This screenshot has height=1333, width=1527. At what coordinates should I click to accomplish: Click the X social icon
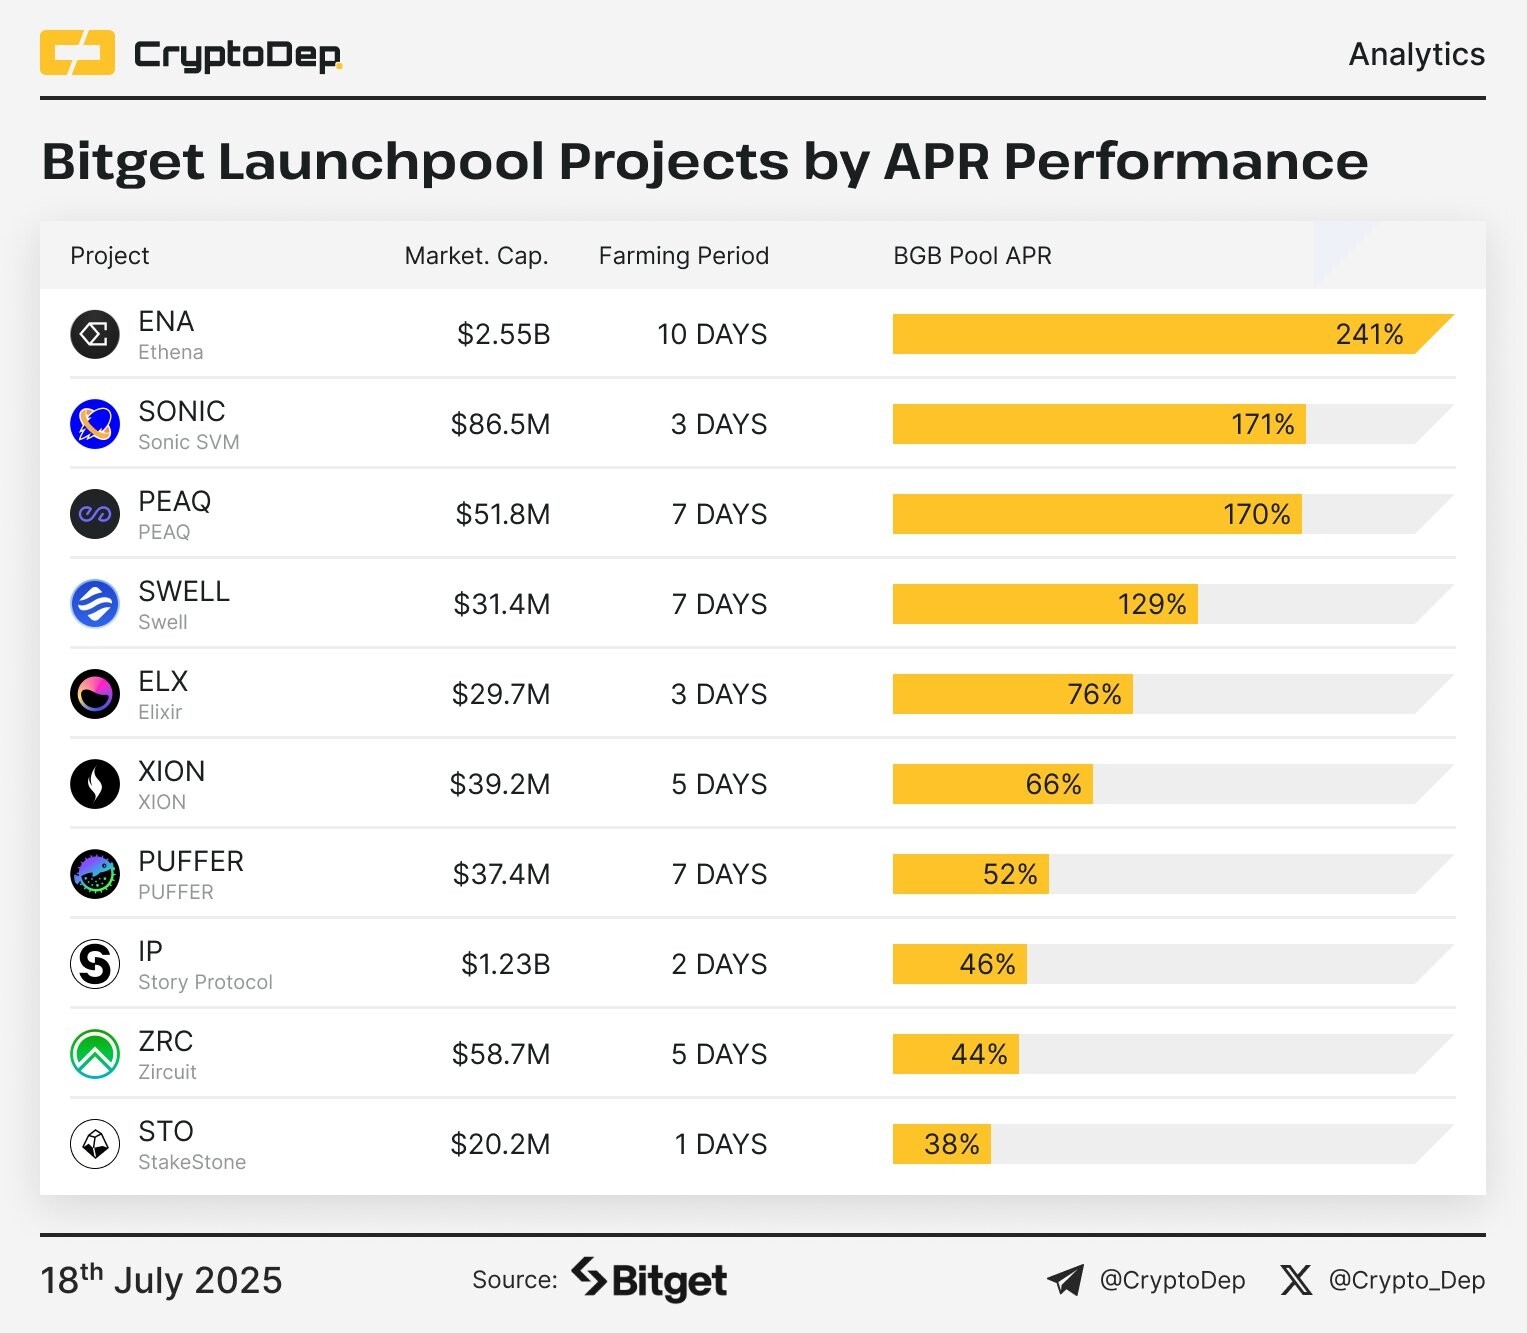(x=1296, y=1280)
